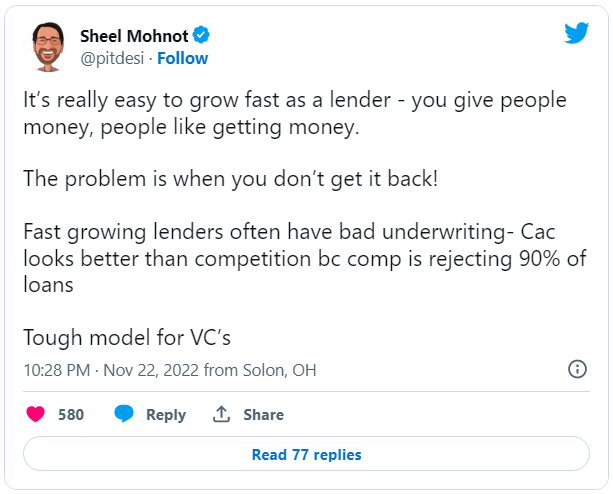Click 'from Solon, OH' location text
This screenshot has width=613, height=494.
[x=260, y=370]
